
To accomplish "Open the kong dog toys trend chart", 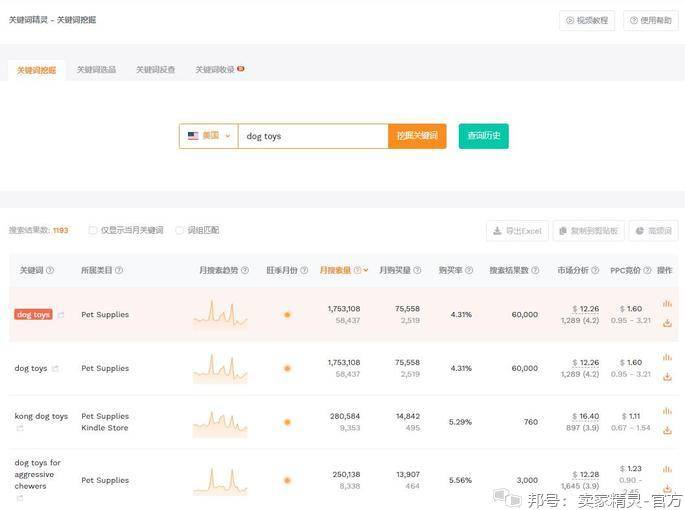I will (x=220, y=423).
